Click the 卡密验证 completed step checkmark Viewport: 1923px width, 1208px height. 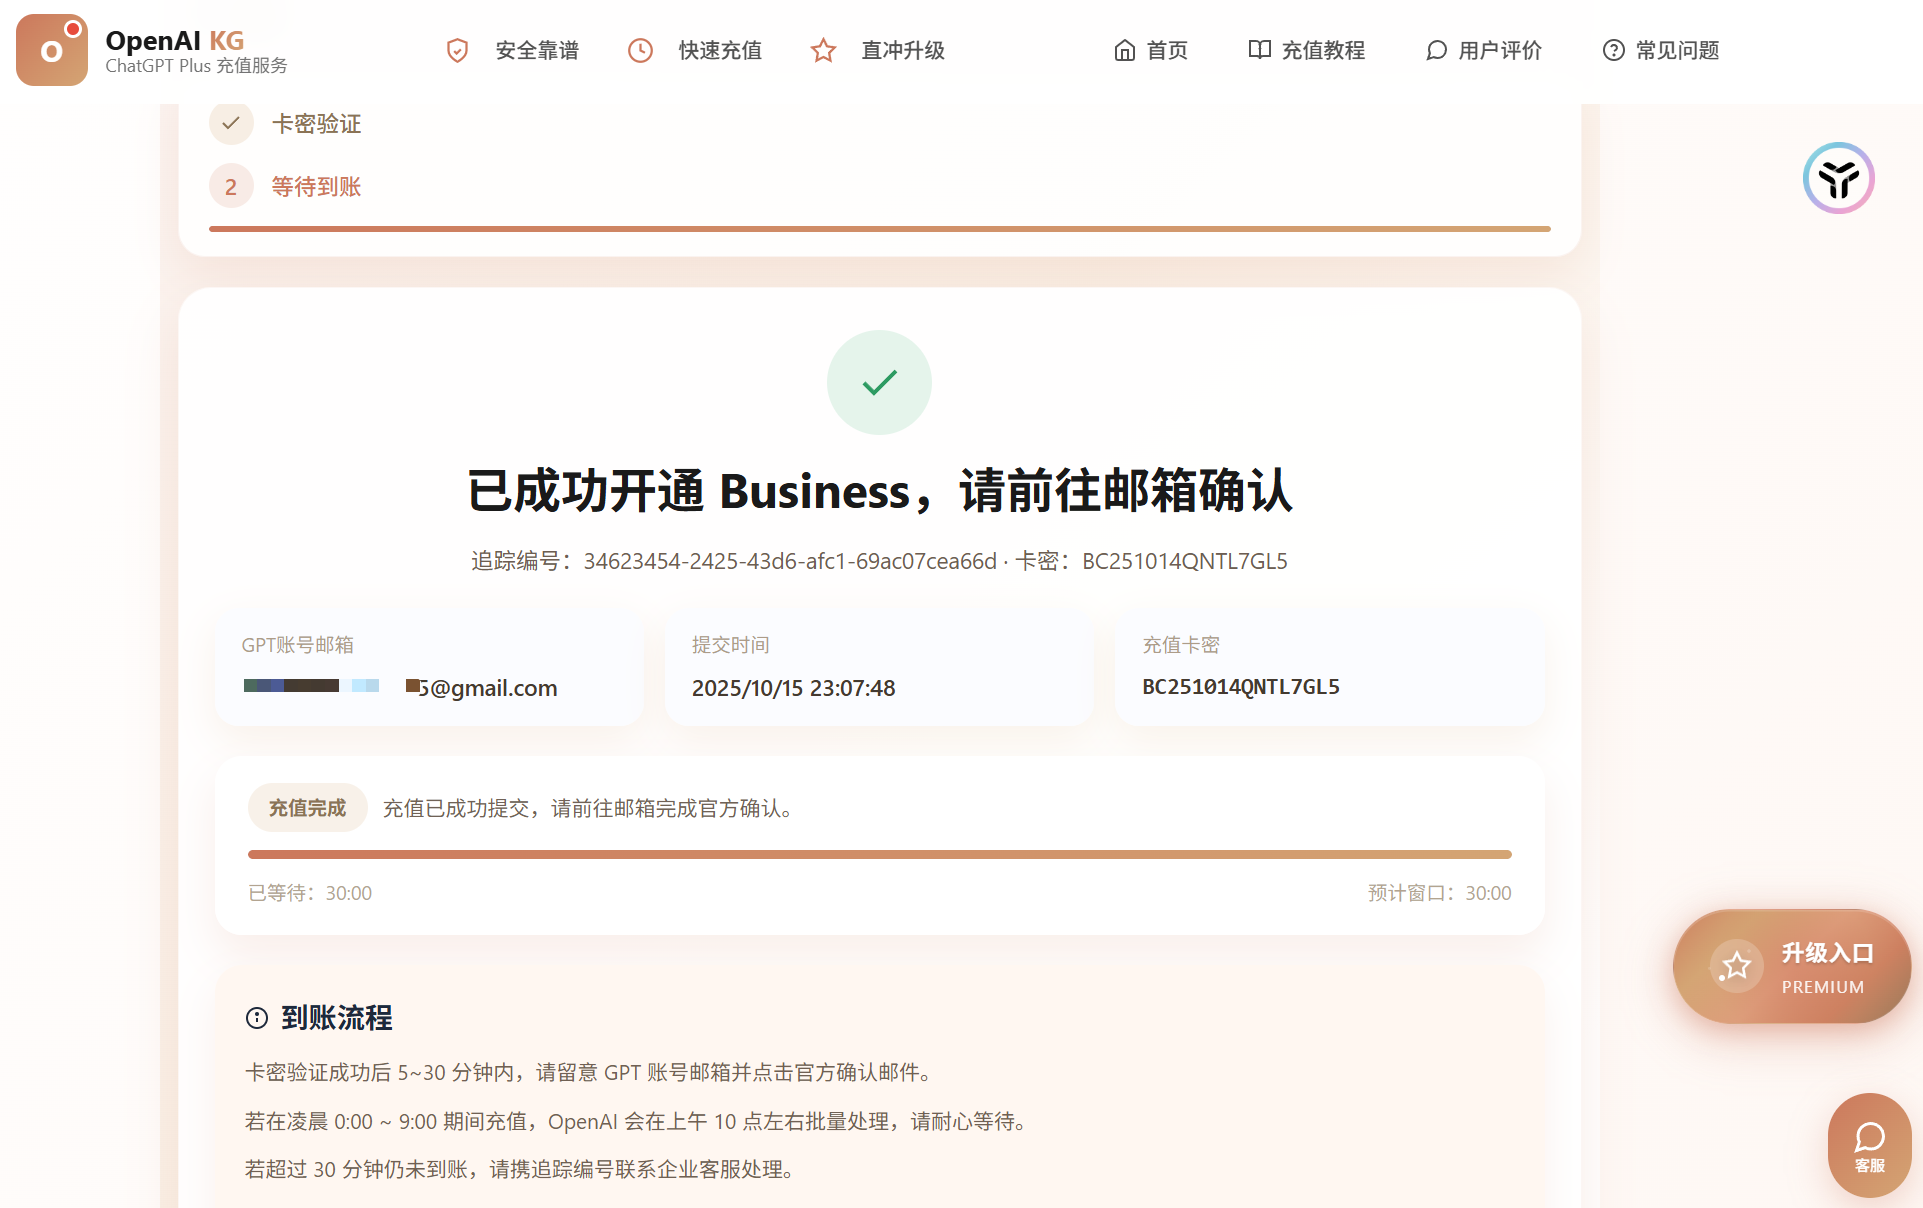(x=231, y=123)
